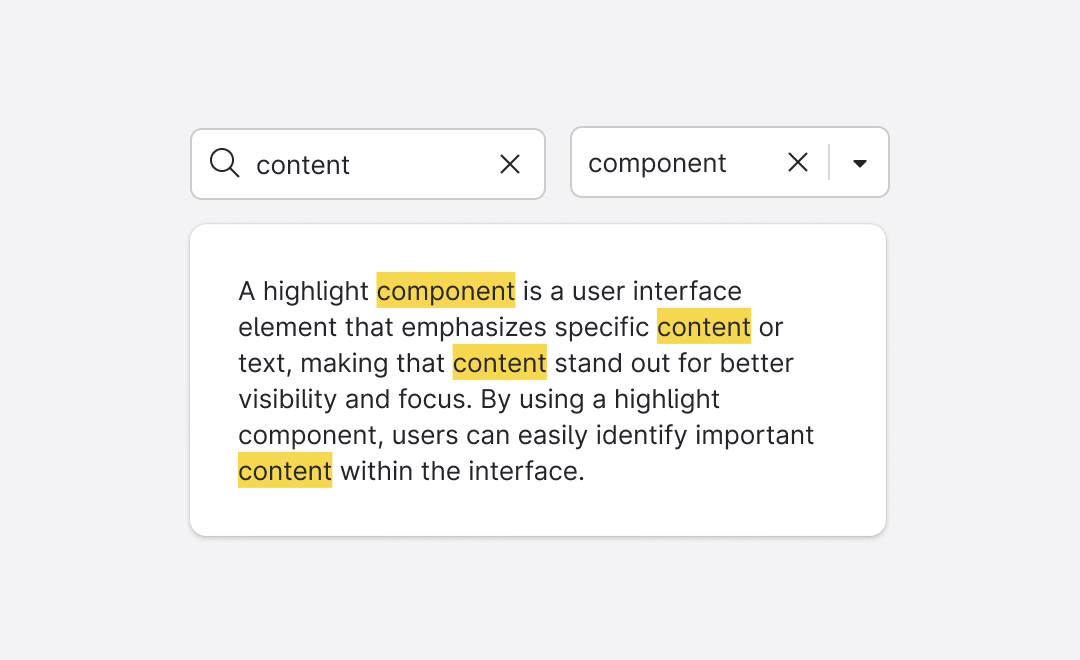Click the downward caret in the right field
1080x660 pixels.
pyautogui.click(x=859, y=162)
